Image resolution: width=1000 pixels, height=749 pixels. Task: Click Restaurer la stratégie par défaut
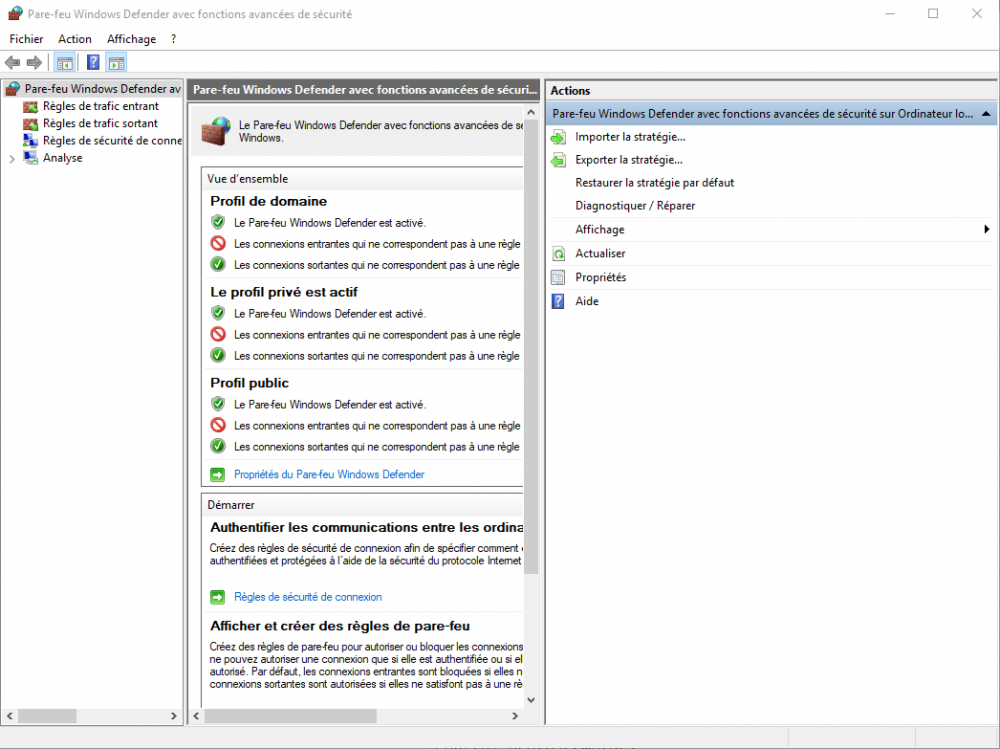(654, 183)
